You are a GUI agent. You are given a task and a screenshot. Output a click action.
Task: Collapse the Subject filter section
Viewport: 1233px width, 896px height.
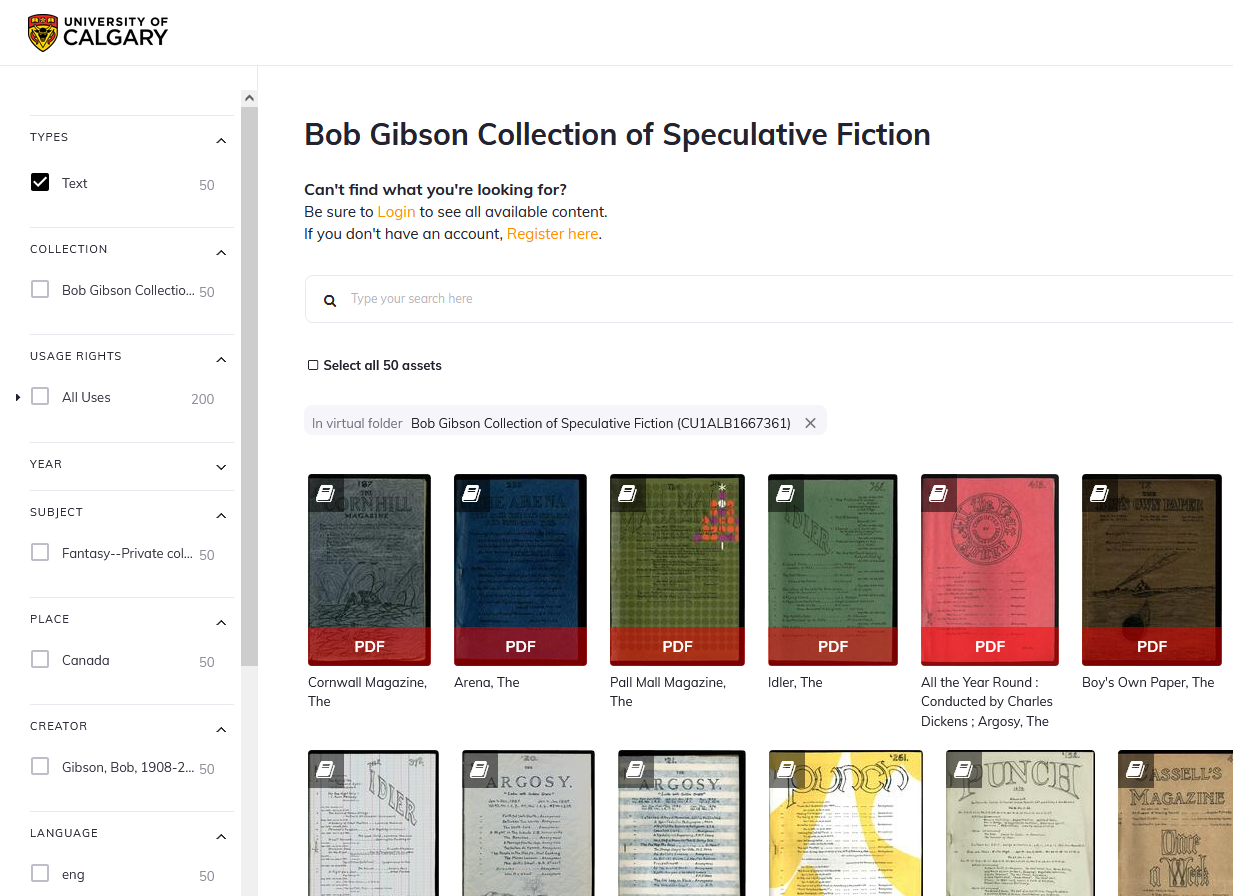221,515
